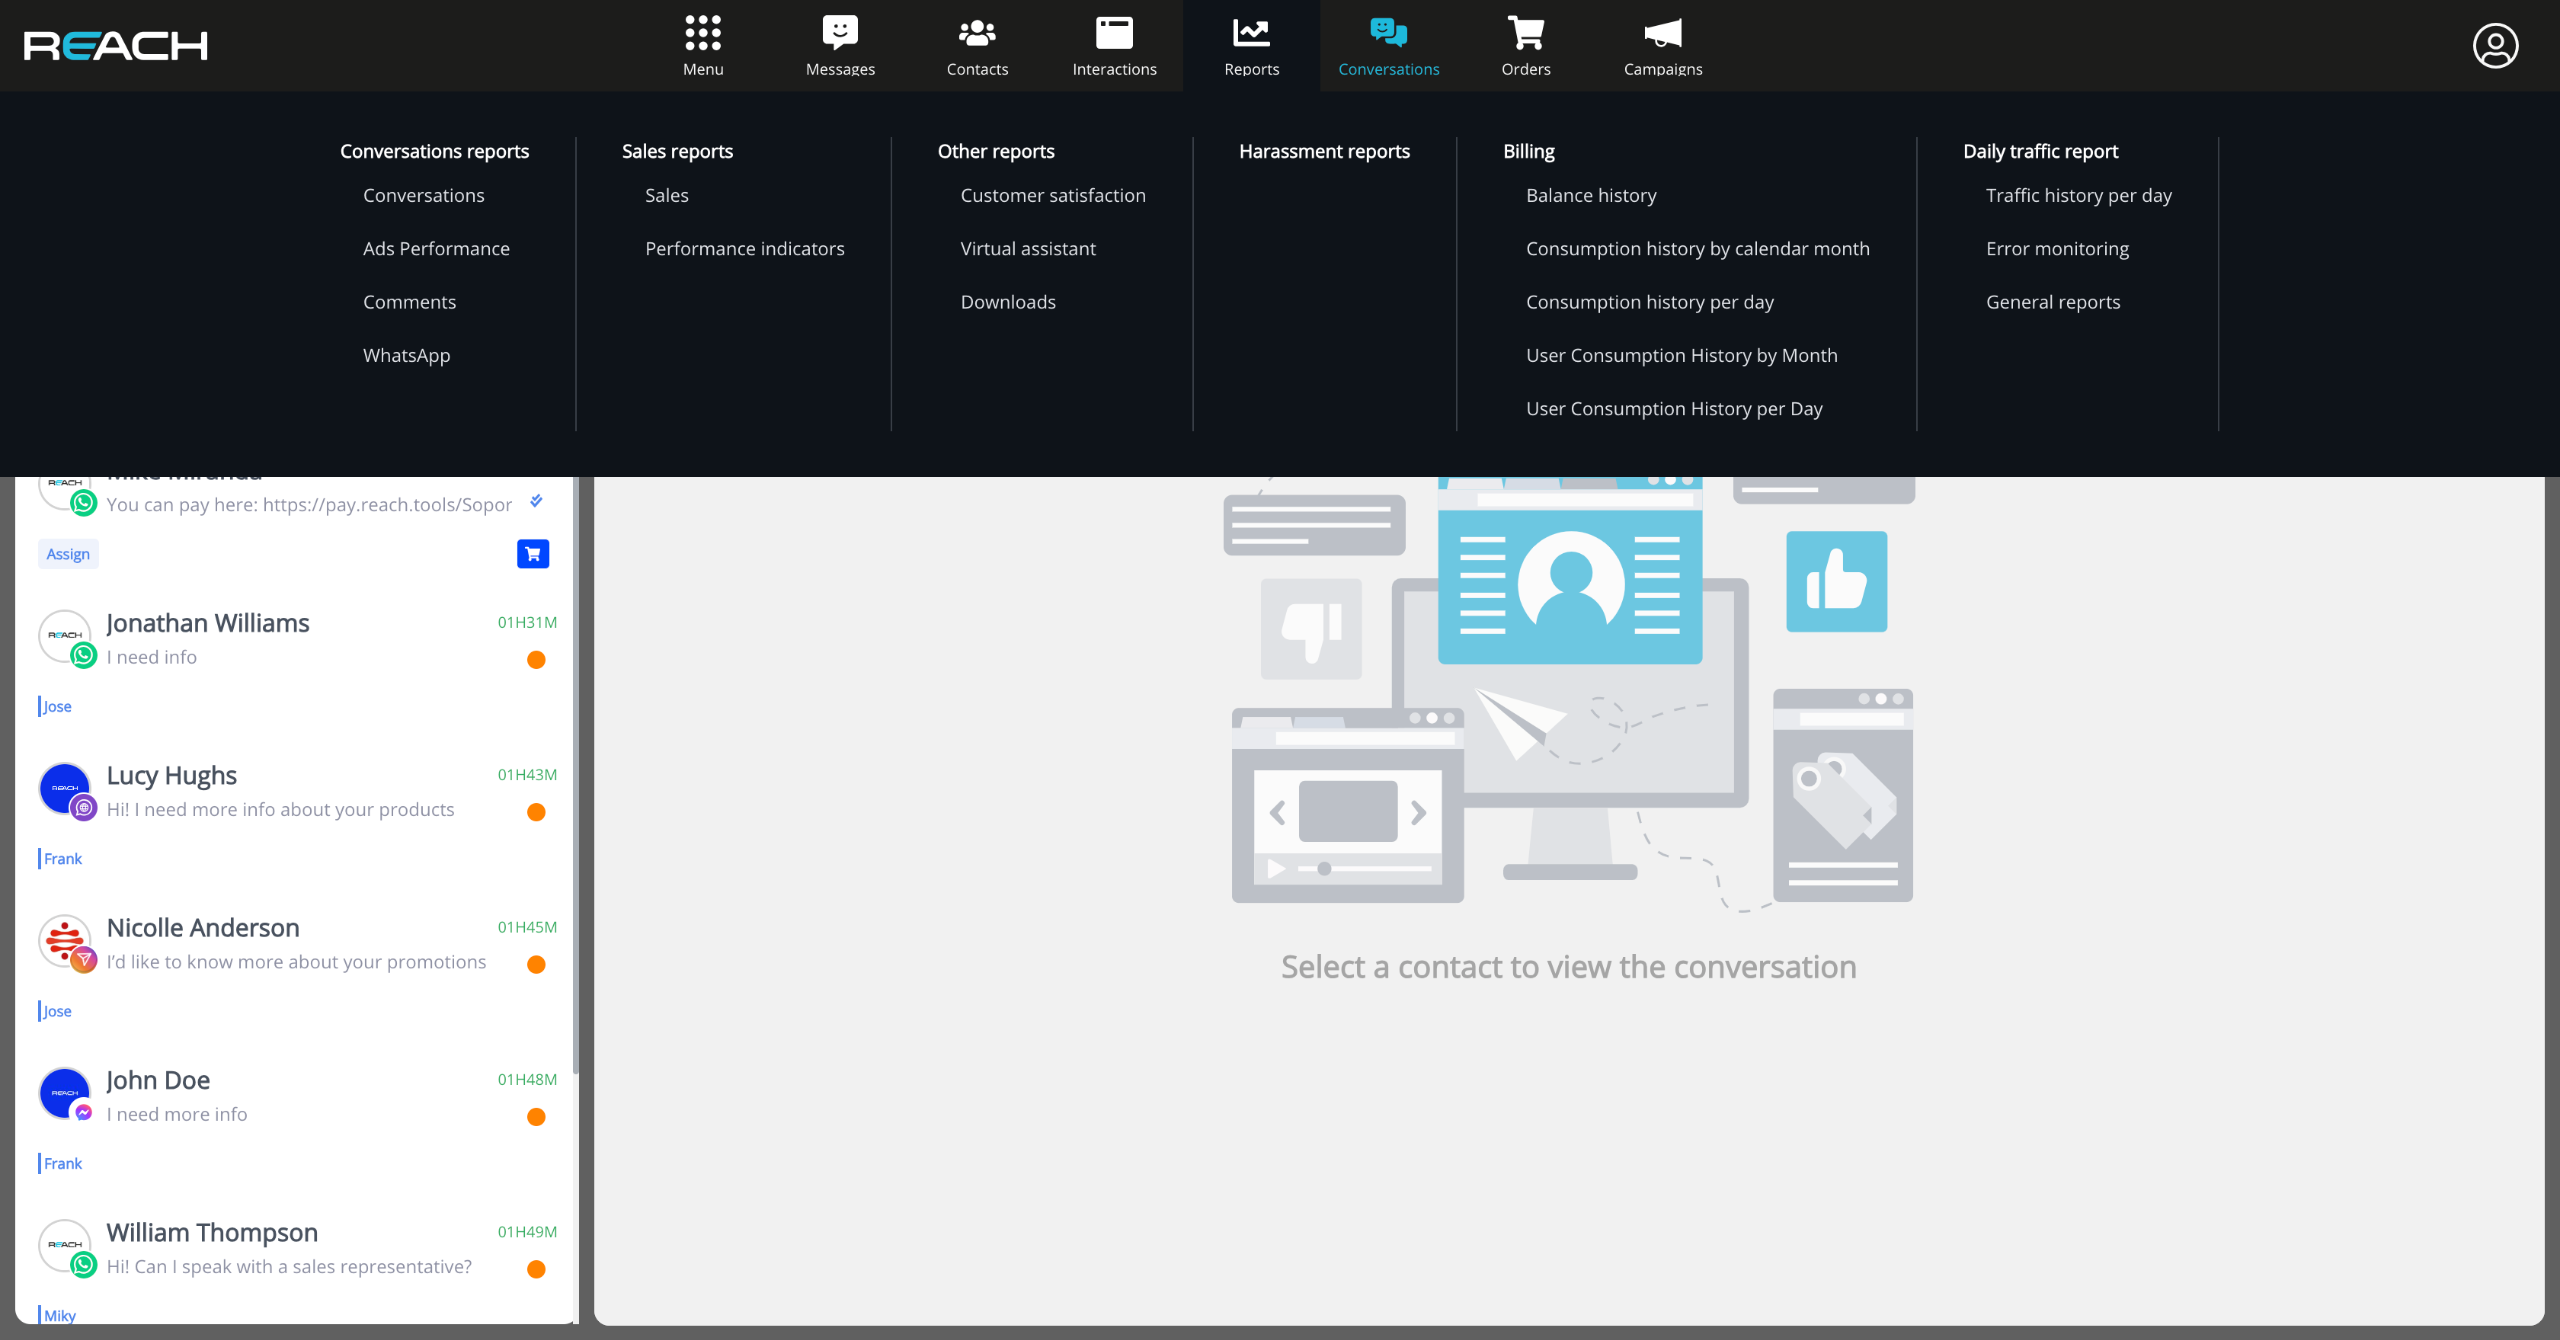Image resolution: width=2560 pixels, height=1340 pixels.
Task: Click orange status dot for Lucy Hughs
Action: (536, 812)
